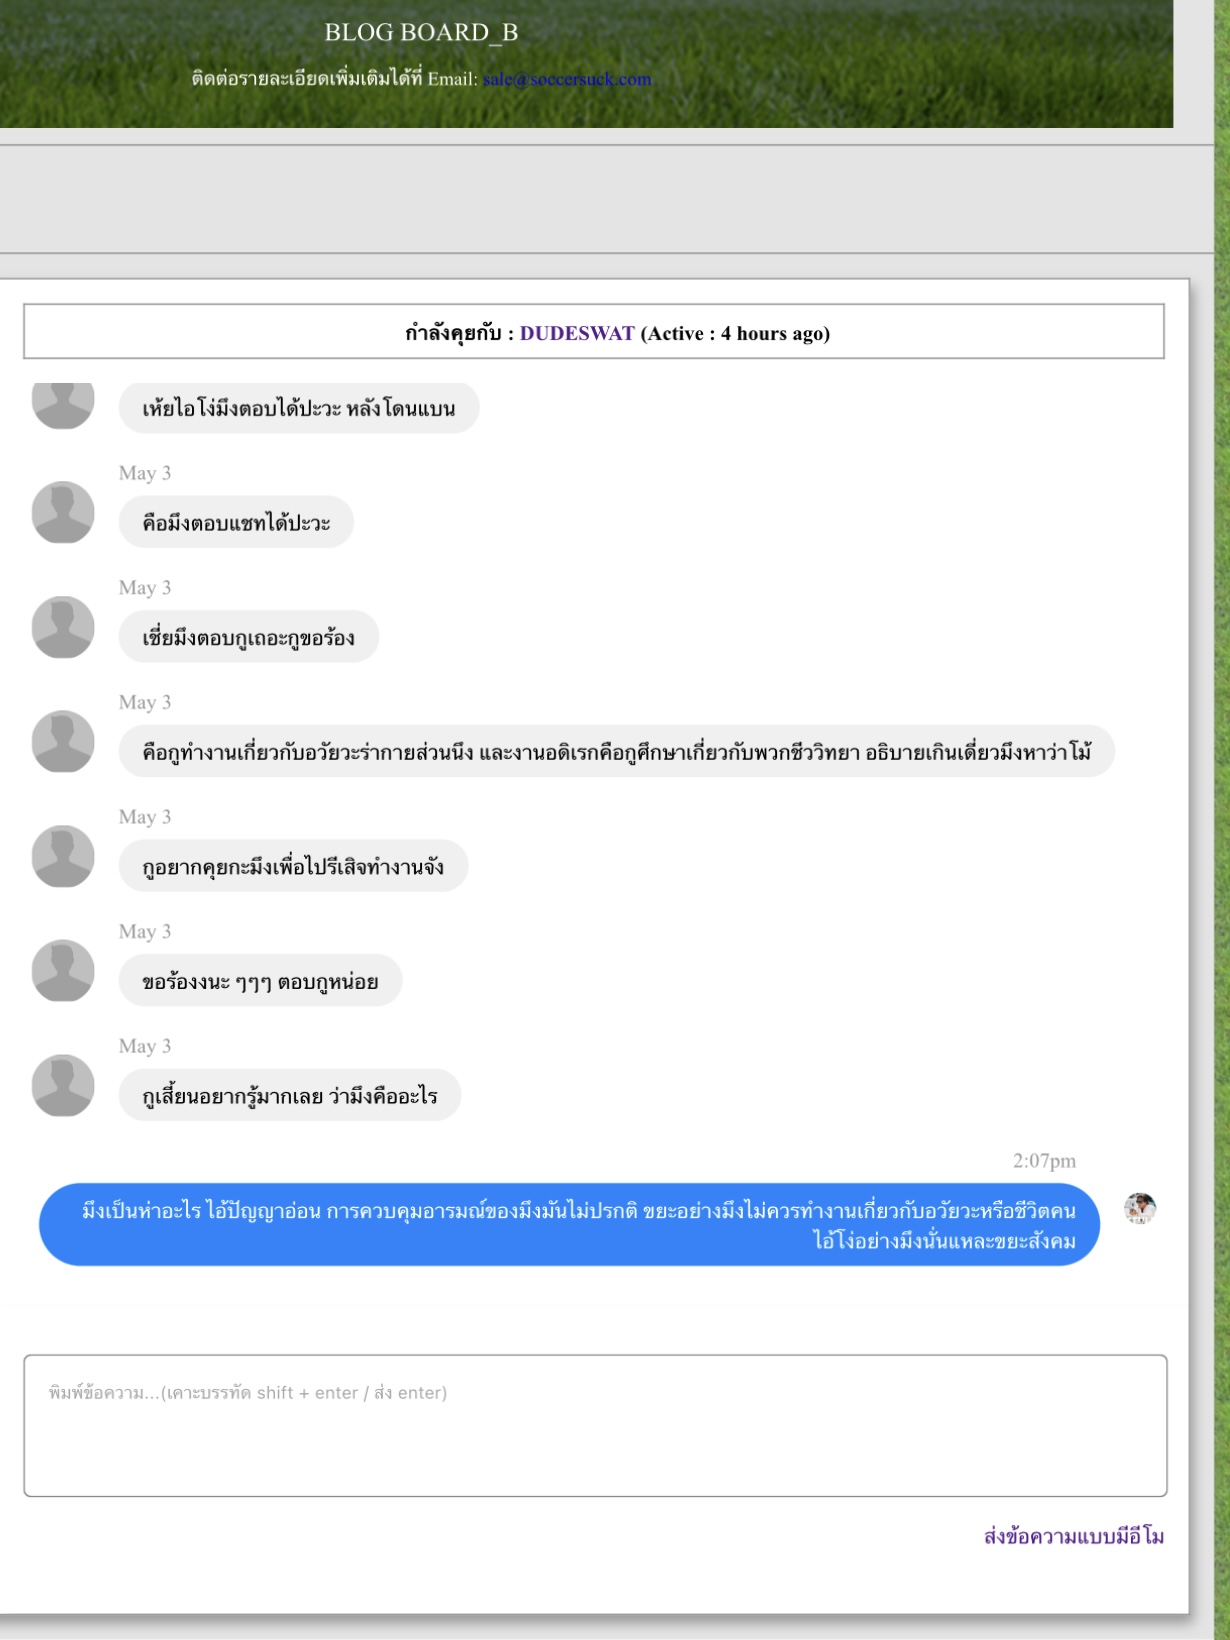
Task: Click the BLOG BOARD_B header title
Action: (421, 32)
